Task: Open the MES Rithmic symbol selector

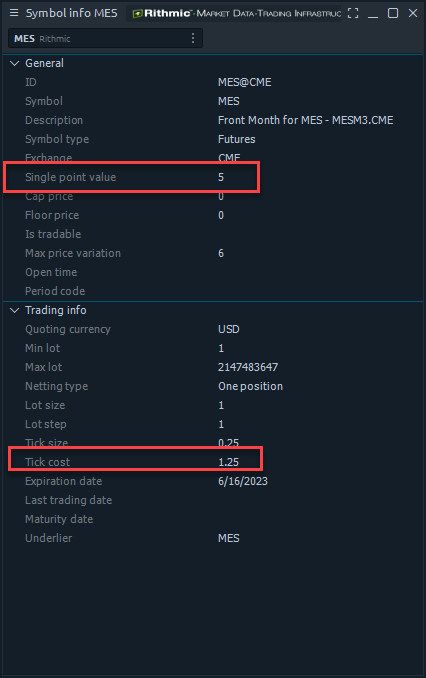Action: [105, 38]
